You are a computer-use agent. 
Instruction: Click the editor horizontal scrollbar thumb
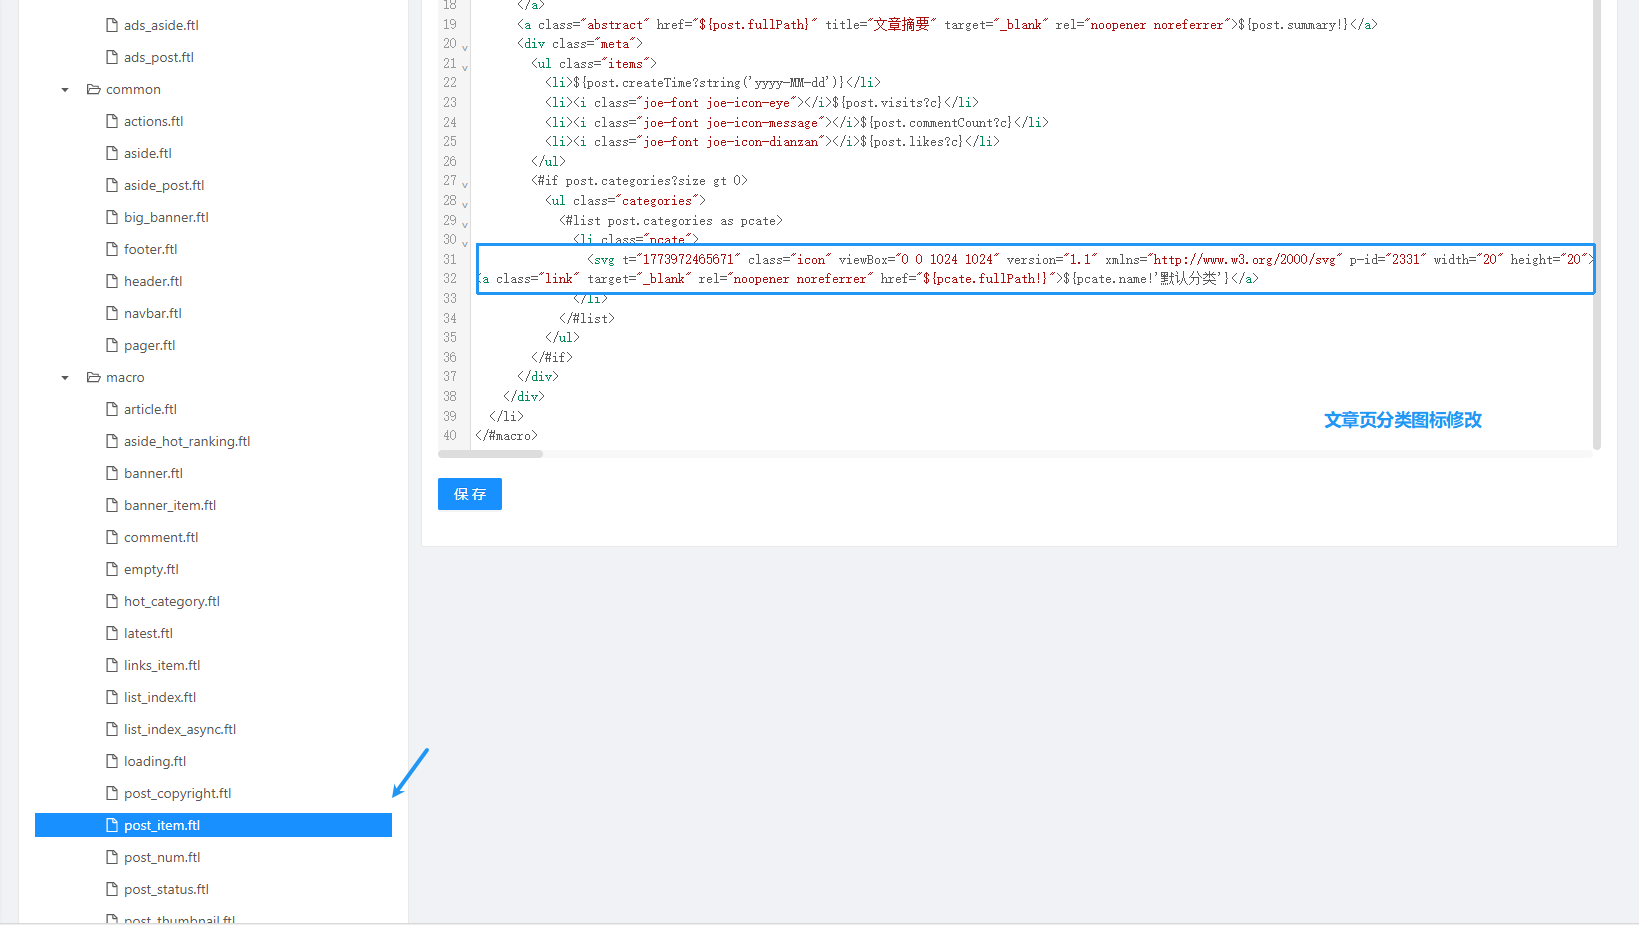point(491,454)
